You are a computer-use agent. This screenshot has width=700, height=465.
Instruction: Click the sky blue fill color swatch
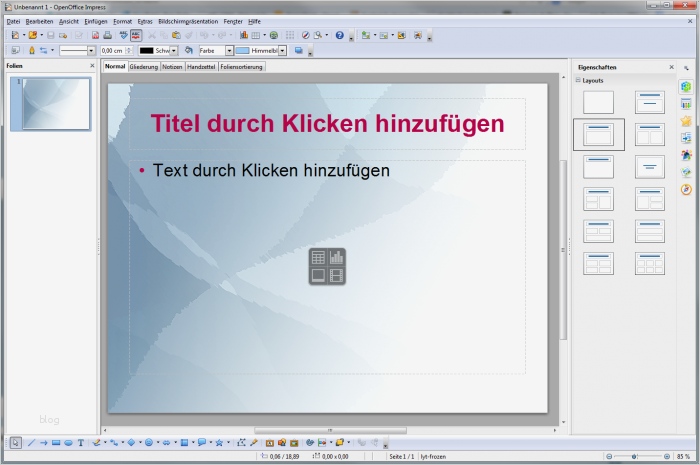(x=242, y=51)
